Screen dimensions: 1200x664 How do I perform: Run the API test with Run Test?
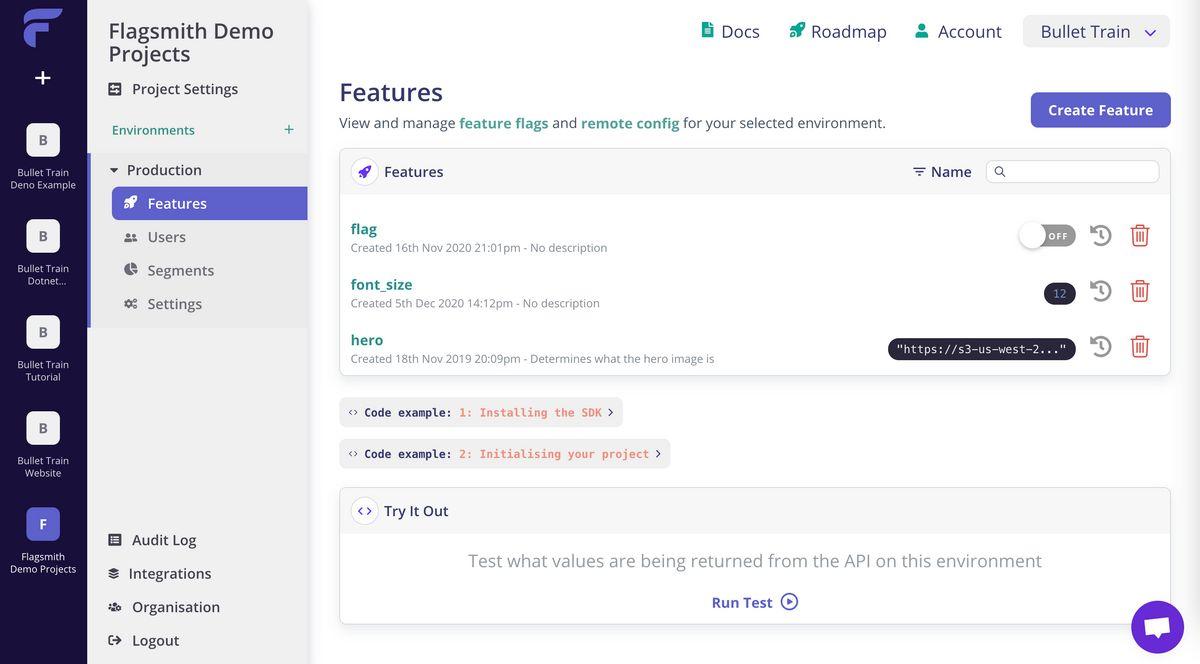tap(754, 602)
